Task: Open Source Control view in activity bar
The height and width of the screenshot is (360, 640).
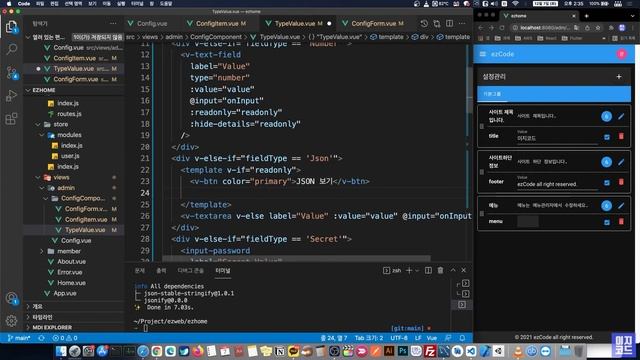Action: tap(11, 73)
